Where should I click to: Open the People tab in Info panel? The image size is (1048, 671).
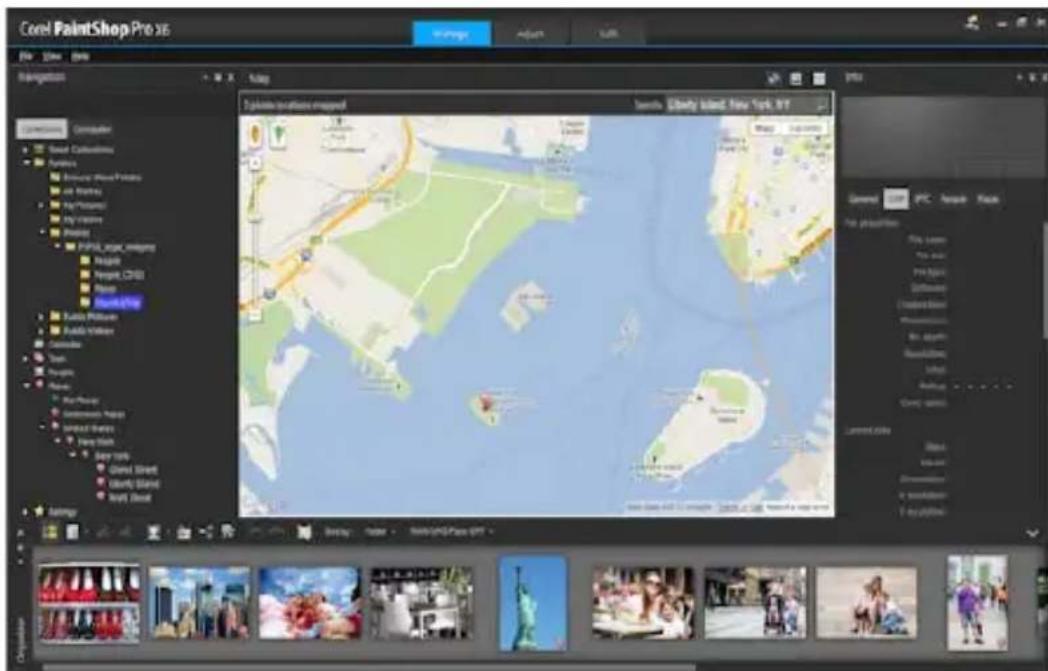point(954,199)
